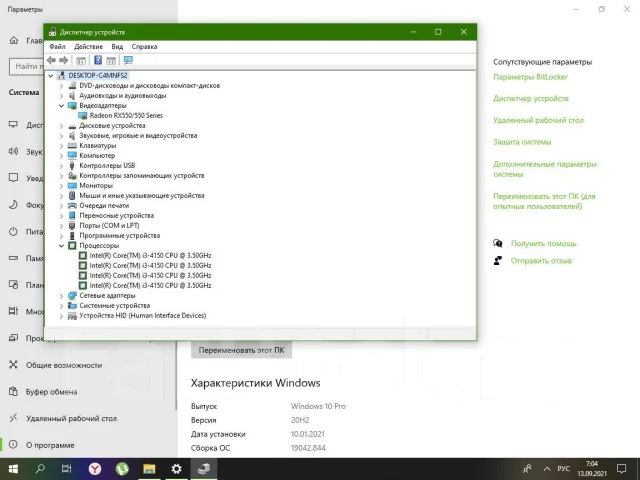This screenshot has width=640, height=480.
Task: Click the Переименовать этот ПК button
Action: tap(241, 350)
